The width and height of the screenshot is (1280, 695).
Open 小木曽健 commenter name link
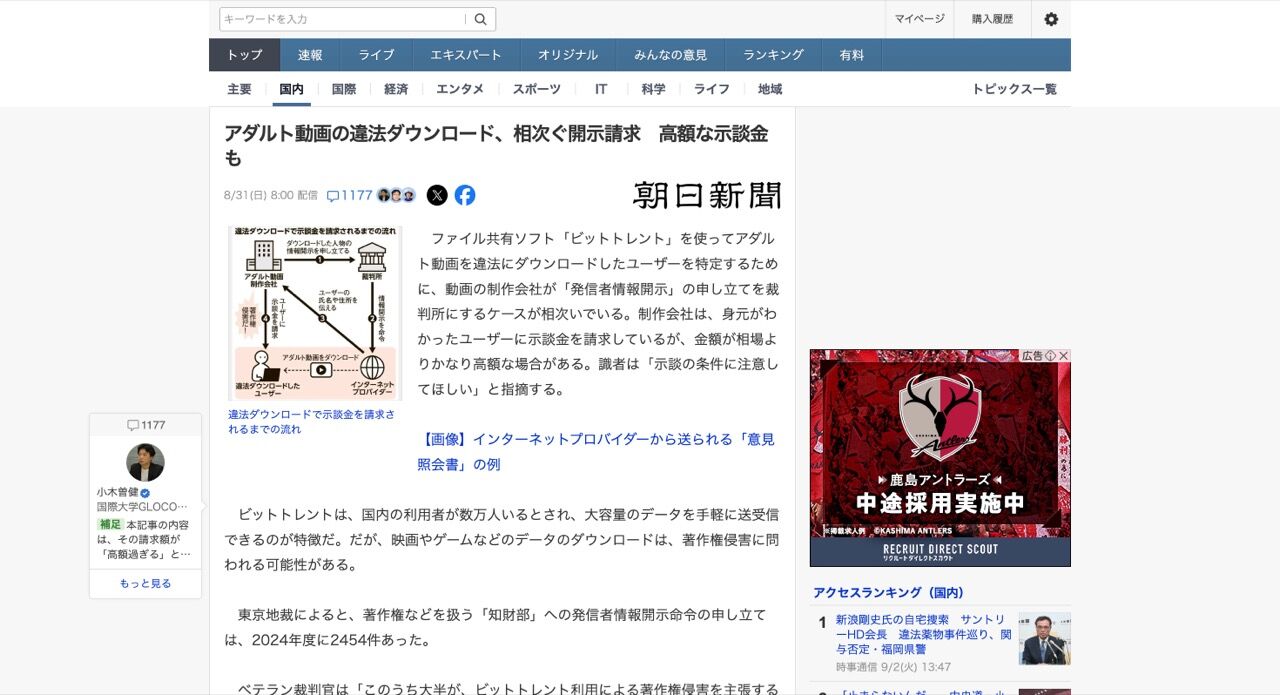point(117,493)
